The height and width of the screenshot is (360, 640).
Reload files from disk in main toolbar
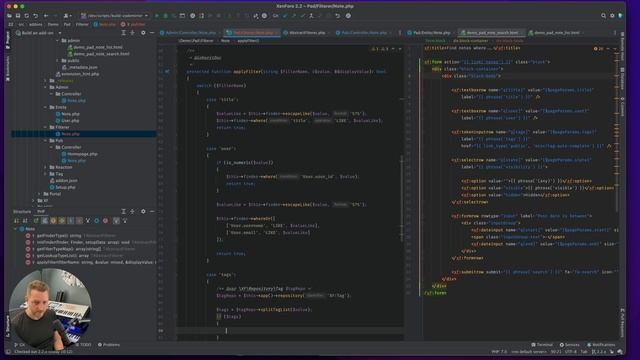(x=27, y=16)
